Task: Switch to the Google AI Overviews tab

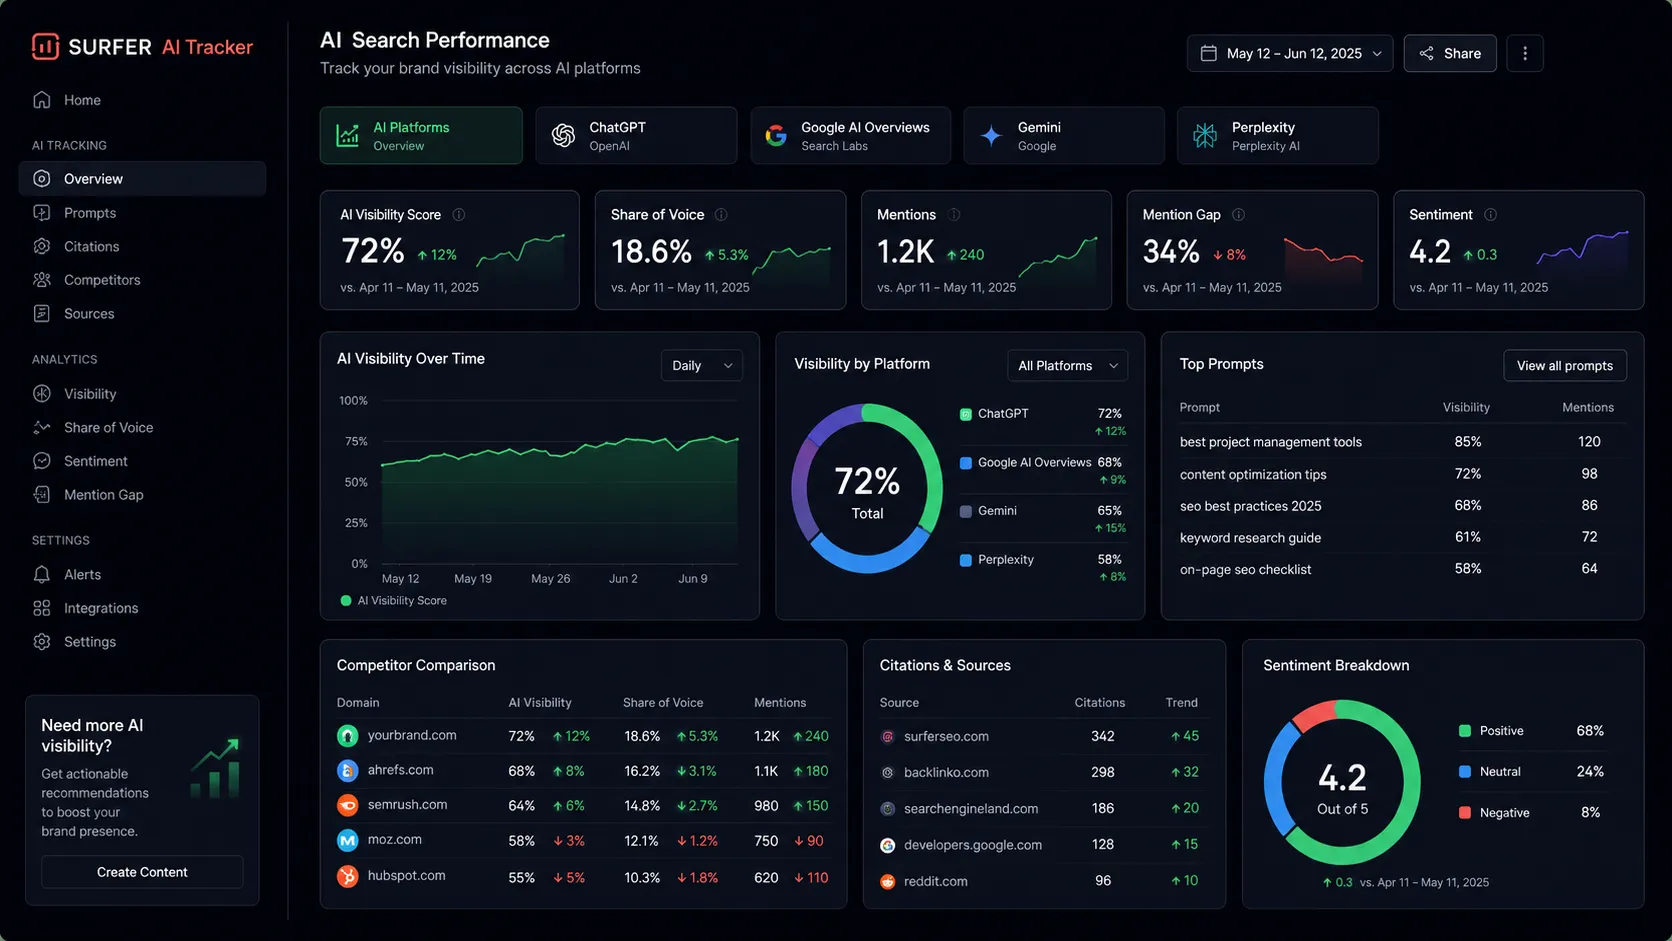Action: 851,135
